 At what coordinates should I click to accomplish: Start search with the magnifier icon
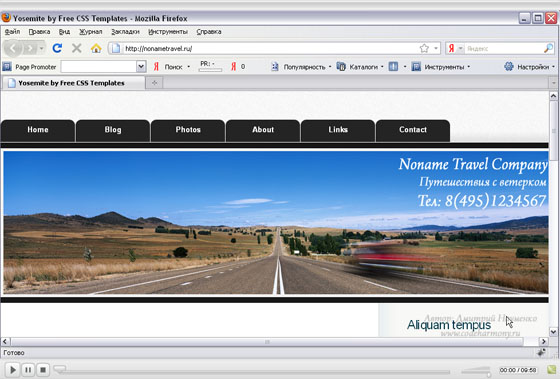coord(549,48)
